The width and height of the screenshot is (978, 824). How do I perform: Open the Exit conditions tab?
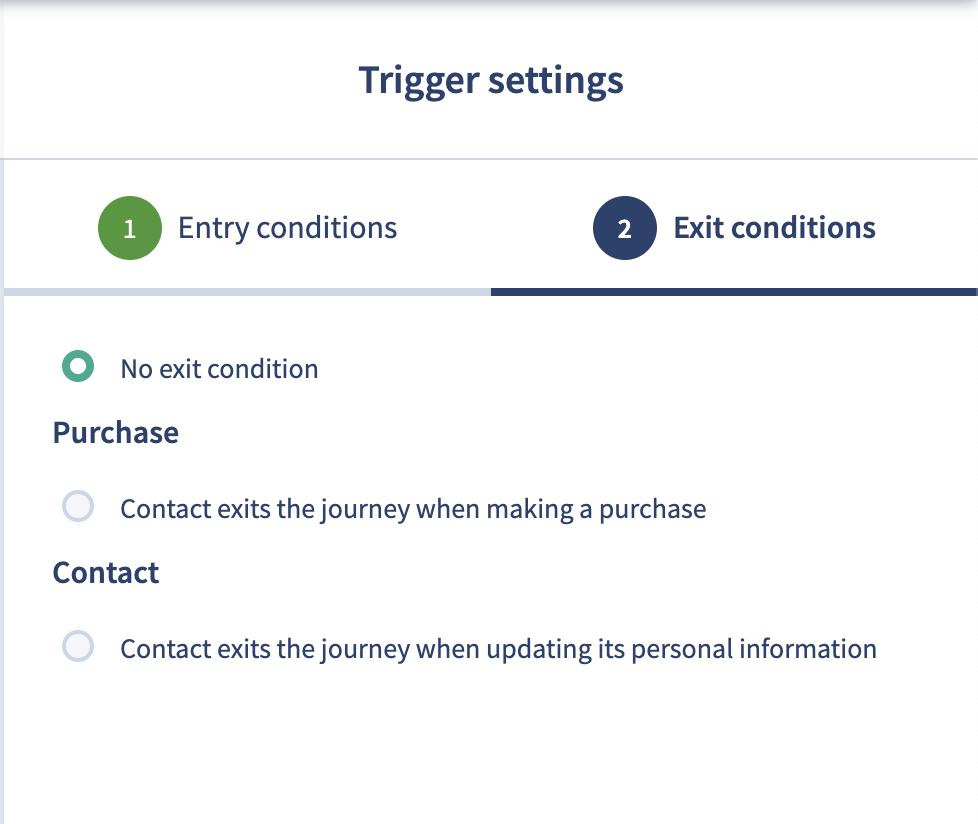734,228
